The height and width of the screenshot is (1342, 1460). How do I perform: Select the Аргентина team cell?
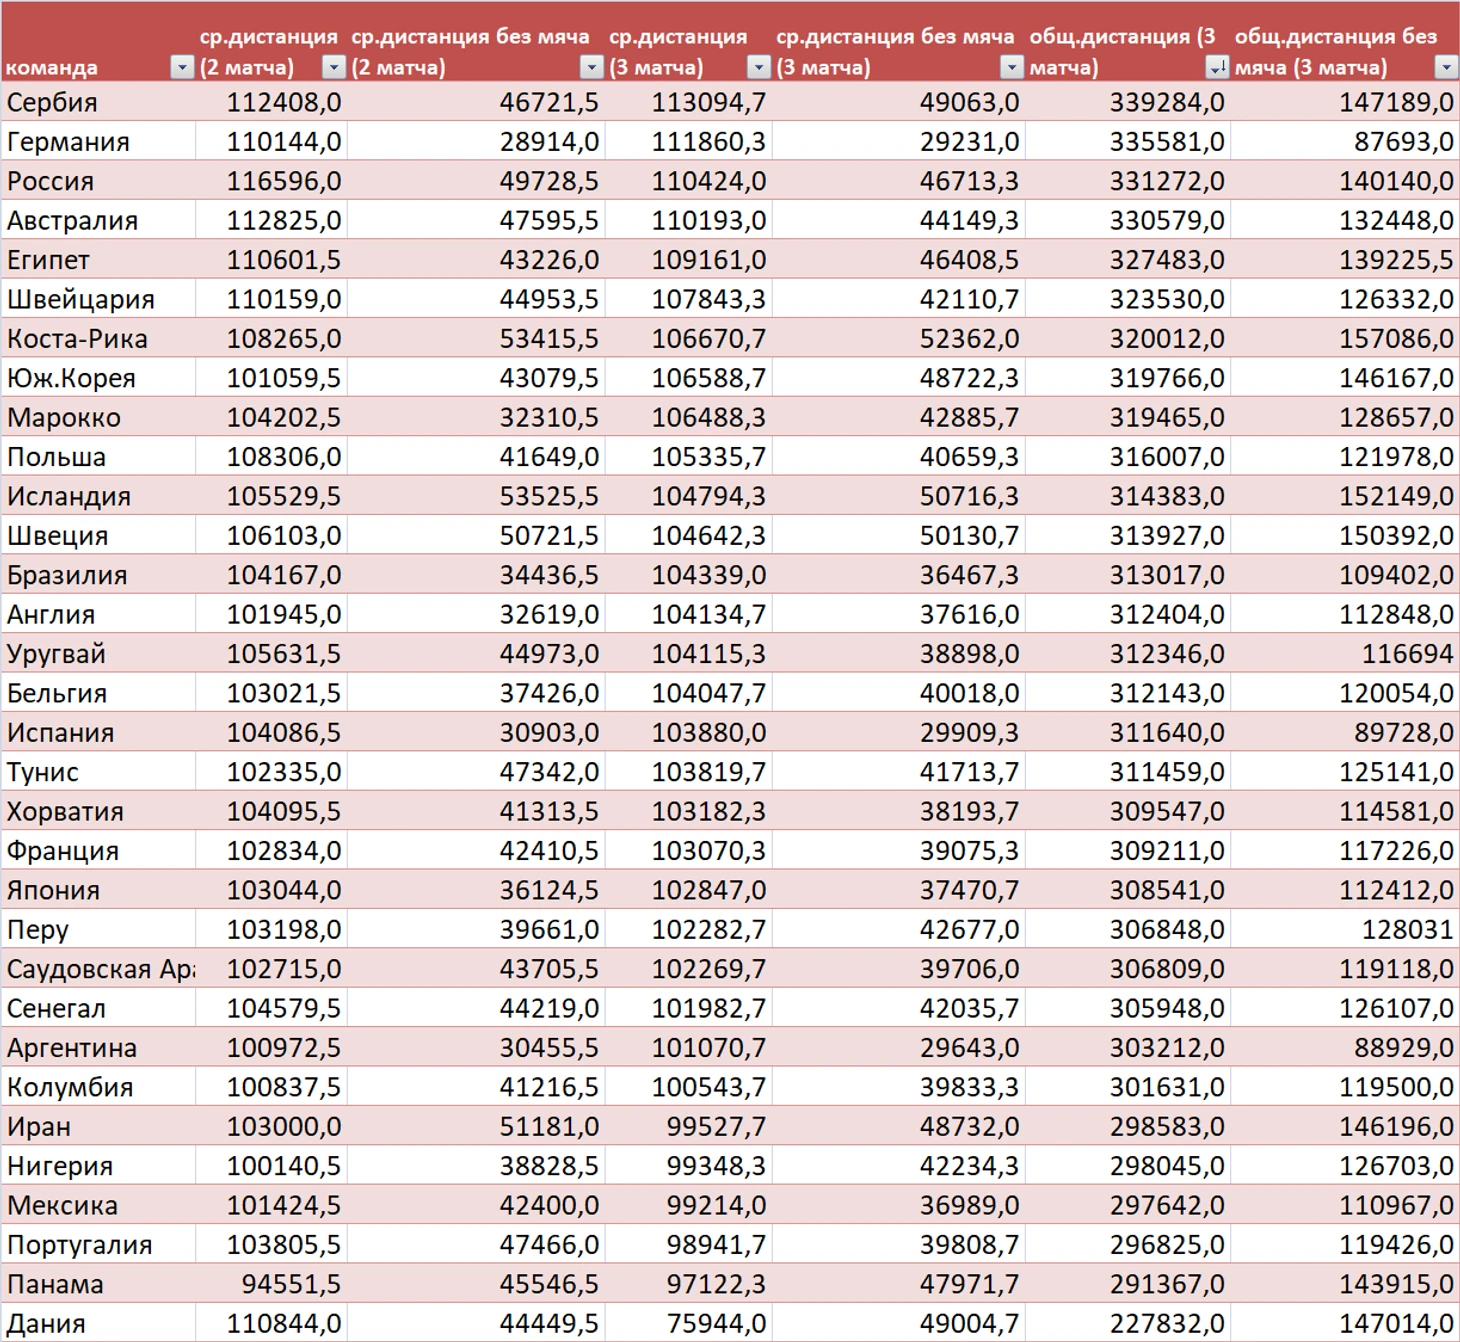[98, 1048]
